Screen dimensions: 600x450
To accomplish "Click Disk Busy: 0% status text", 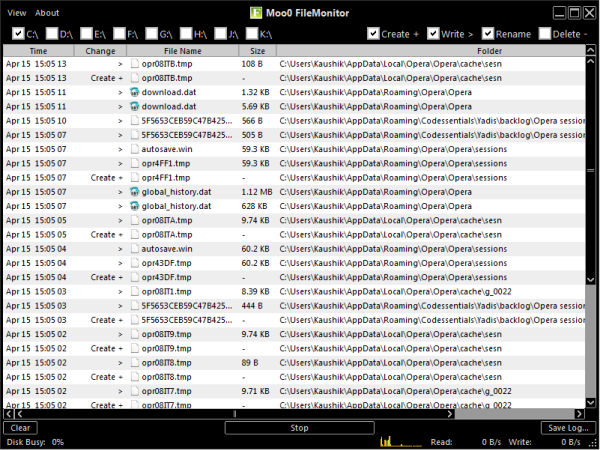I will coord(35,442).
